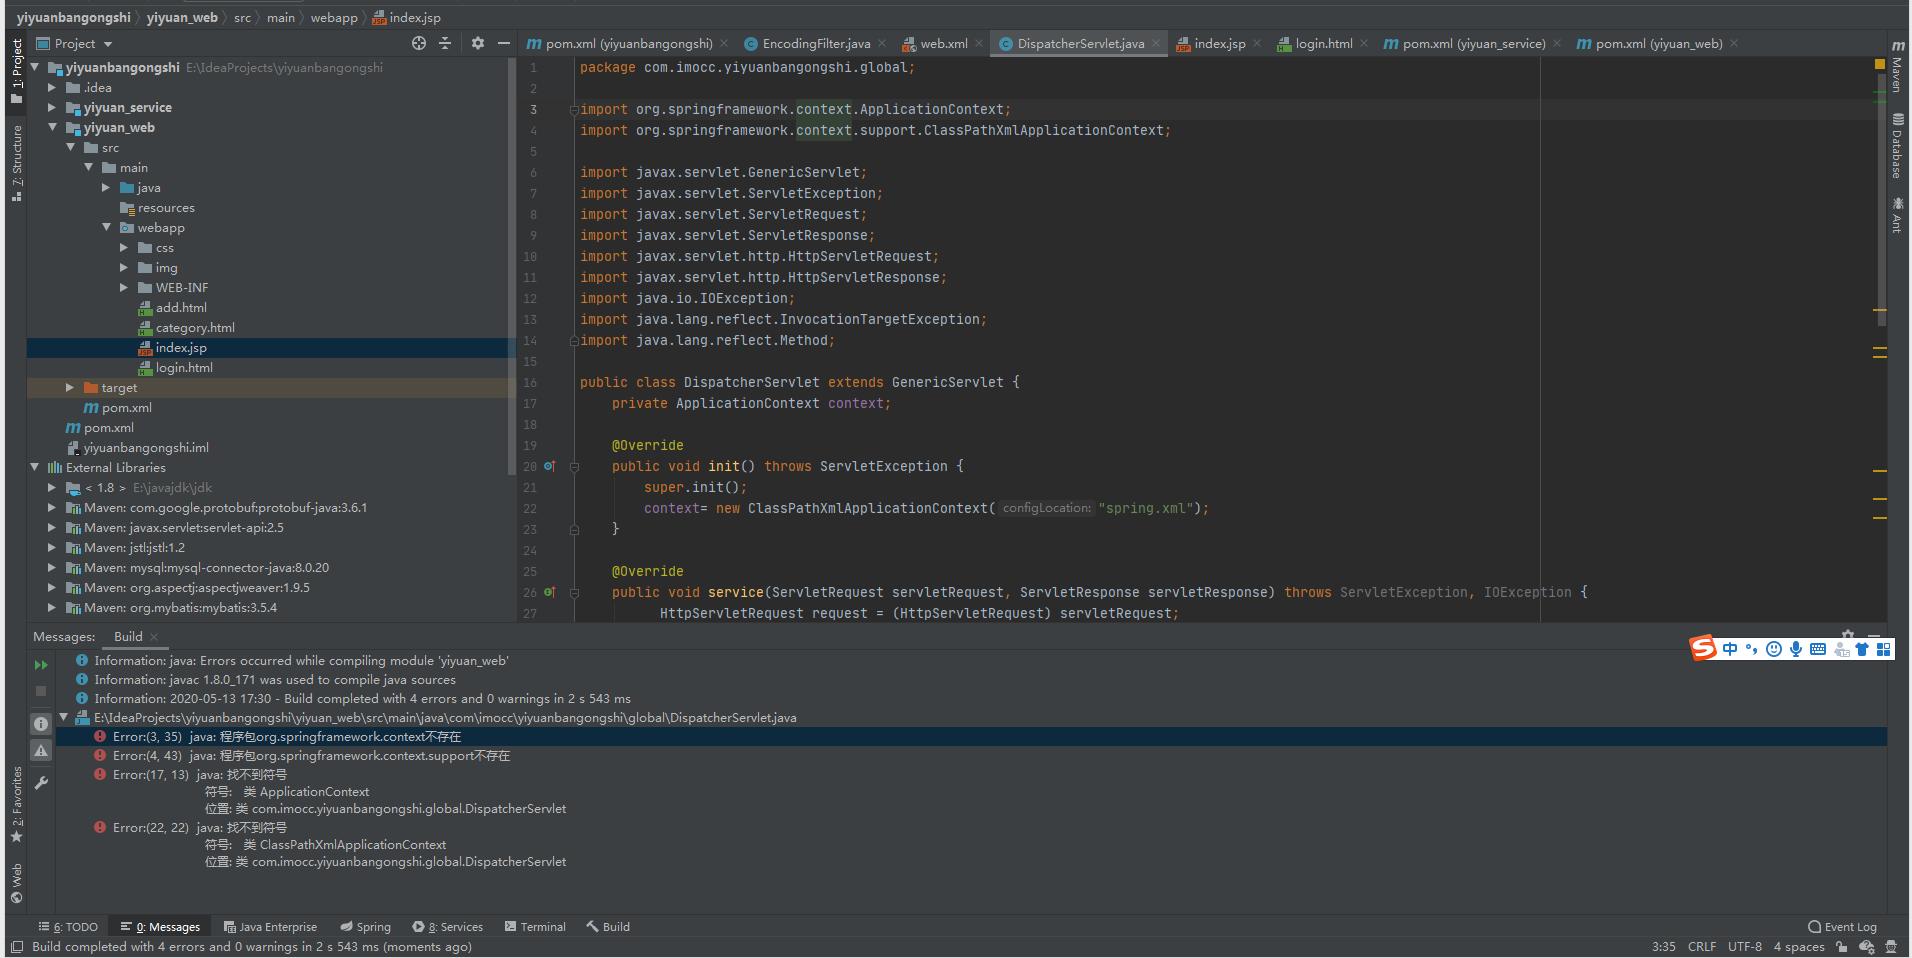The width and height of the screenshot is (1912, 958).
Task: Expand the yiyuan_service module
Action: (52, 107)
